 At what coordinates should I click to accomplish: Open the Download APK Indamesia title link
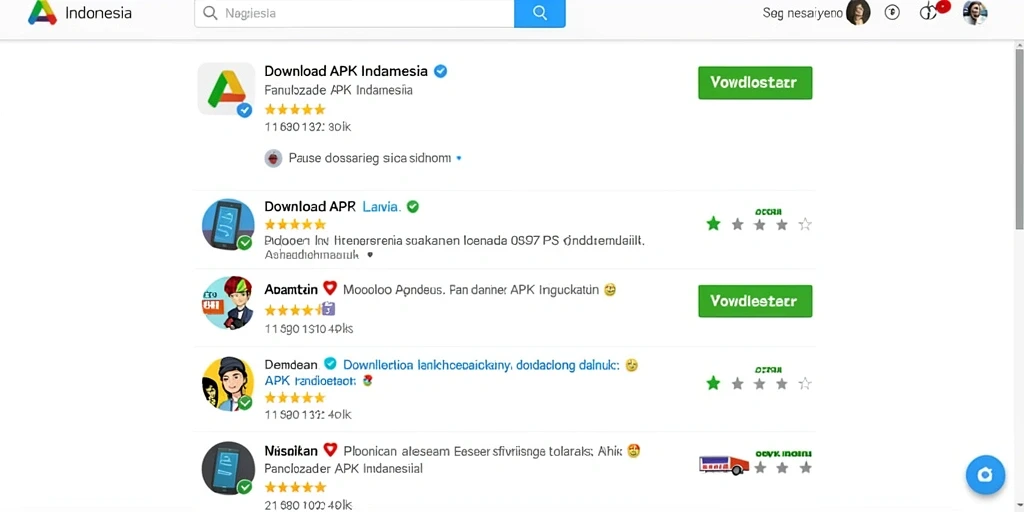point(346,71)
